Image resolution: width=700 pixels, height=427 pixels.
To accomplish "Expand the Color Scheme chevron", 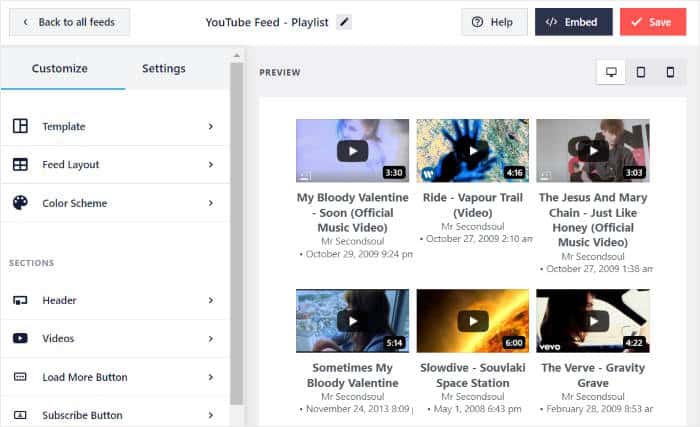I will pos(211,203).
